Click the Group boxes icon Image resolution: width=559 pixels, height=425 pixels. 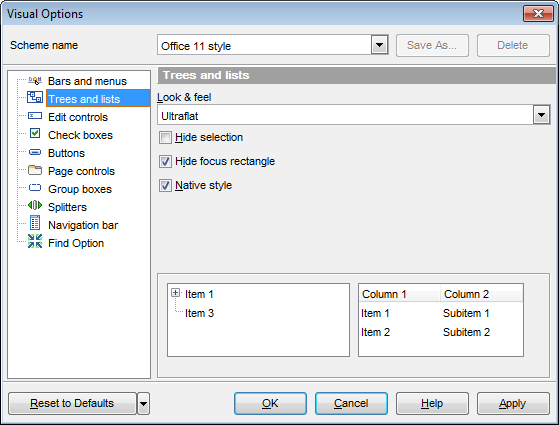pos(35,188)
